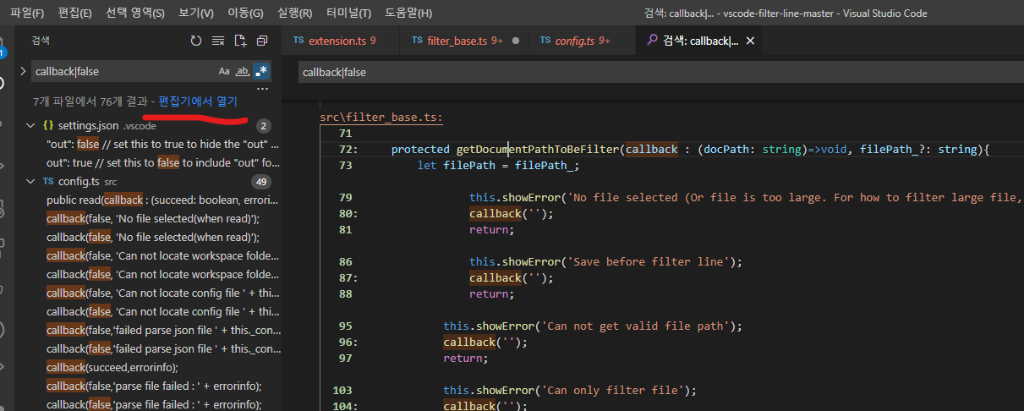Disable the regular expression search toggle
This screenshot has height=411, width=1024.
click(x=262, y=71)
